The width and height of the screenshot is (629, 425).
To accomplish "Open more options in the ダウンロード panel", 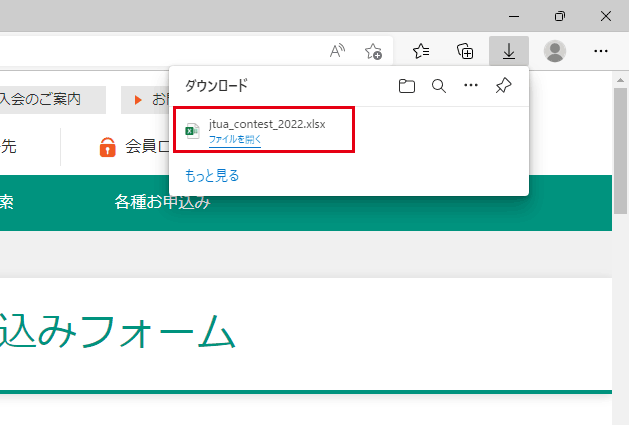I will click(471, 87).
